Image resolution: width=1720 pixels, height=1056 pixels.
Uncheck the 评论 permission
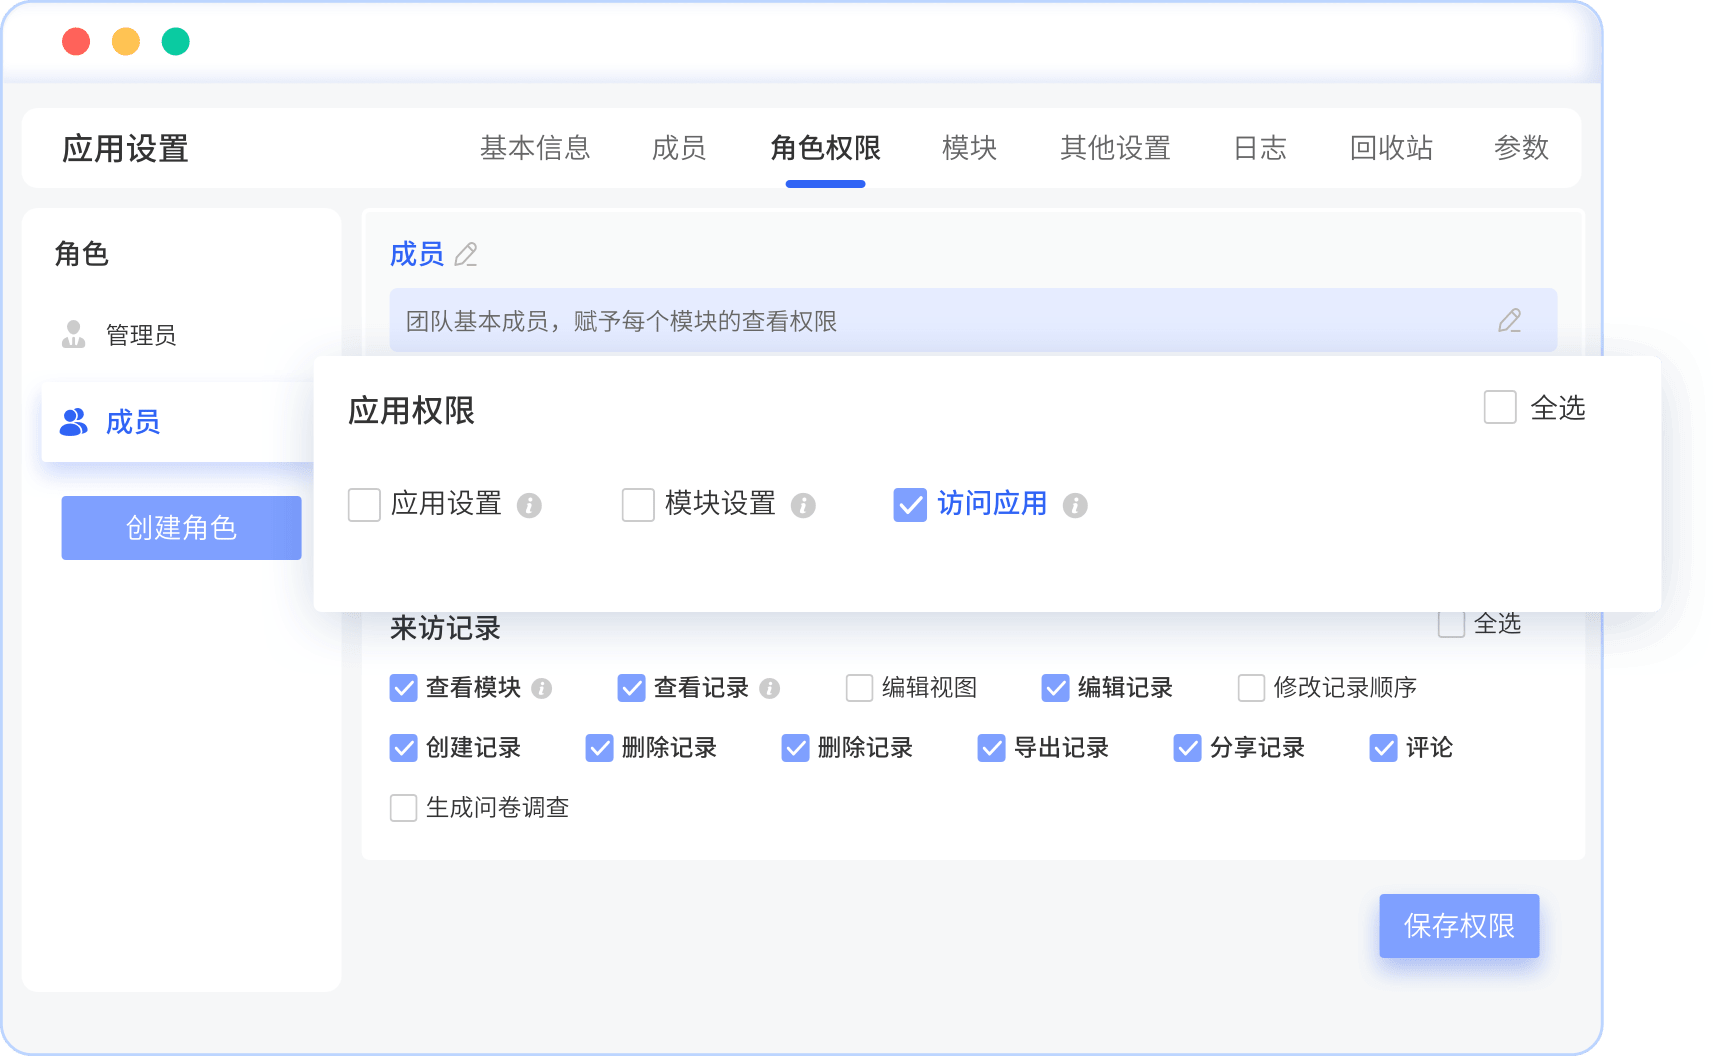[x=1383, y=748]
